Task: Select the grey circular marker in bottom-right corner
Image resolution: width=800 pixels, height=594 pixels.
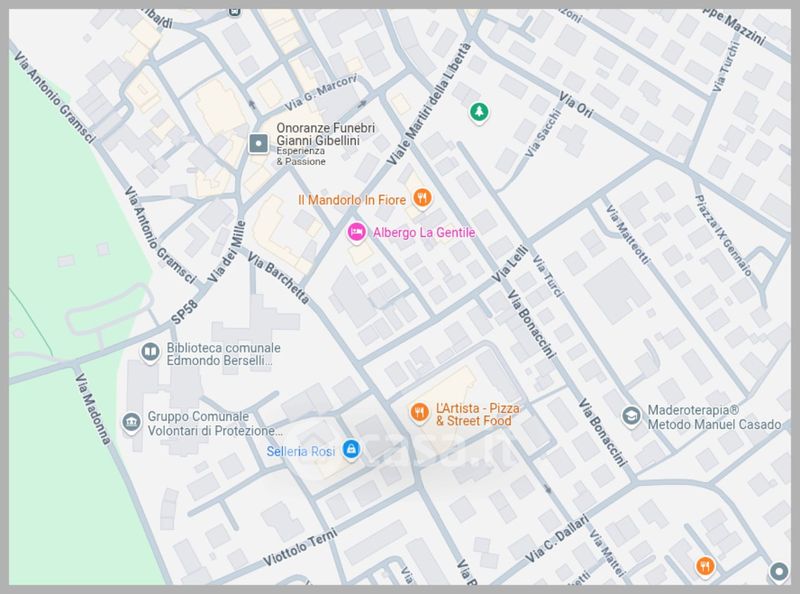Action: pyautogui.click(x=779, y=572)
